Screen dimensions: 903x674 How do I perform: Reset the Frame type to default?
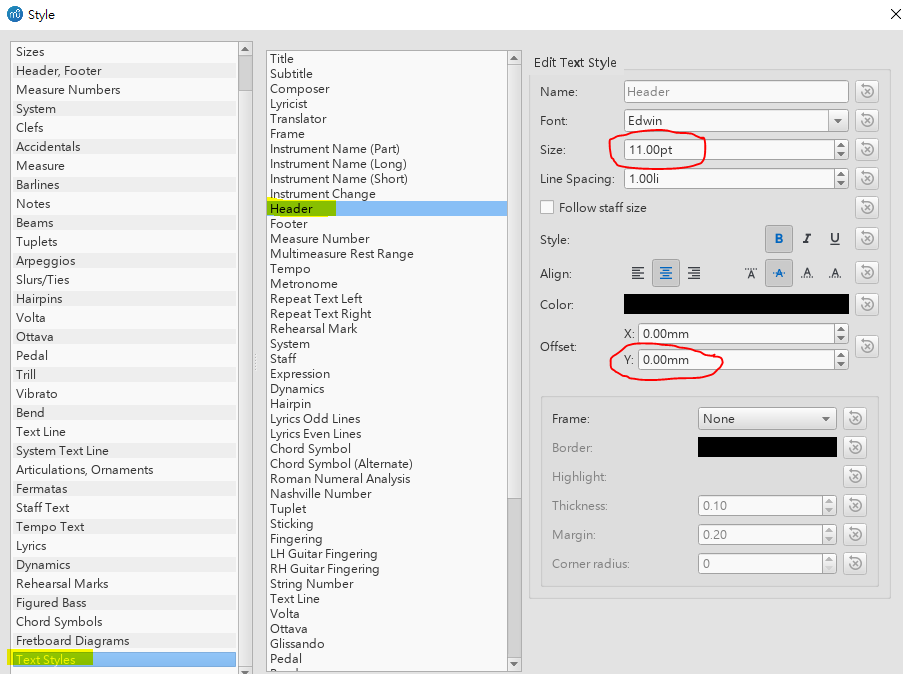(x=855, y=418)
